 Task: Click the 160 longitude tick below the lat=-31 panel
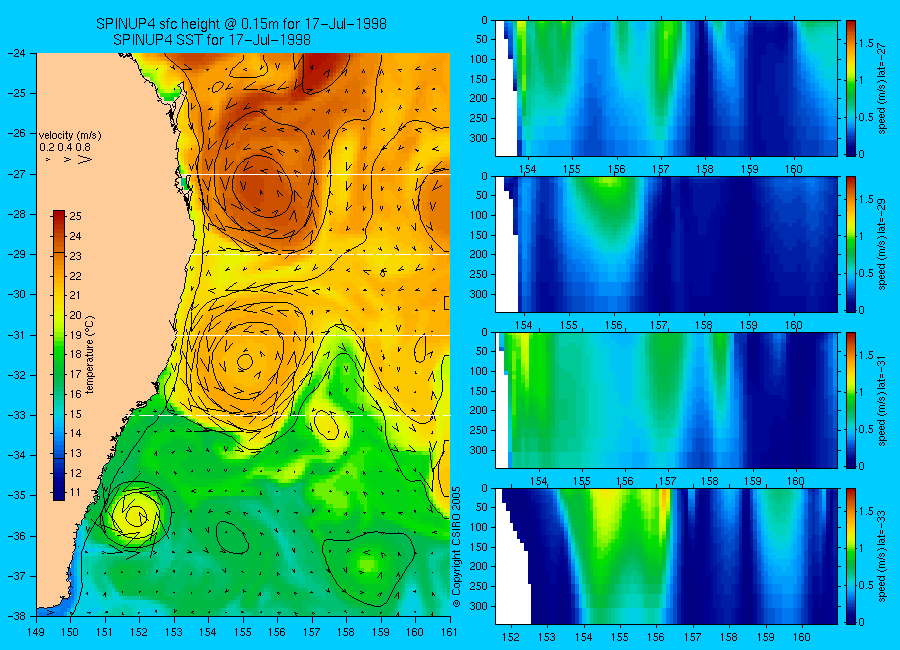pos(796,481)
